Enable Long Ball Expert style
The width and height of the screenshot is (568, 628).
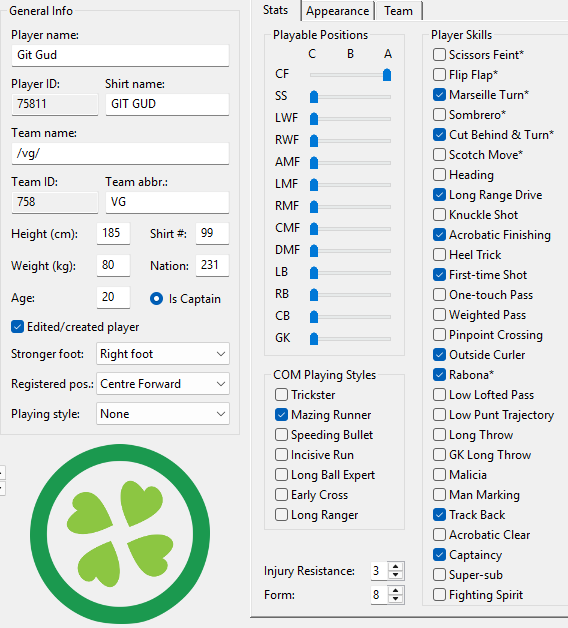tap(281, 475)
